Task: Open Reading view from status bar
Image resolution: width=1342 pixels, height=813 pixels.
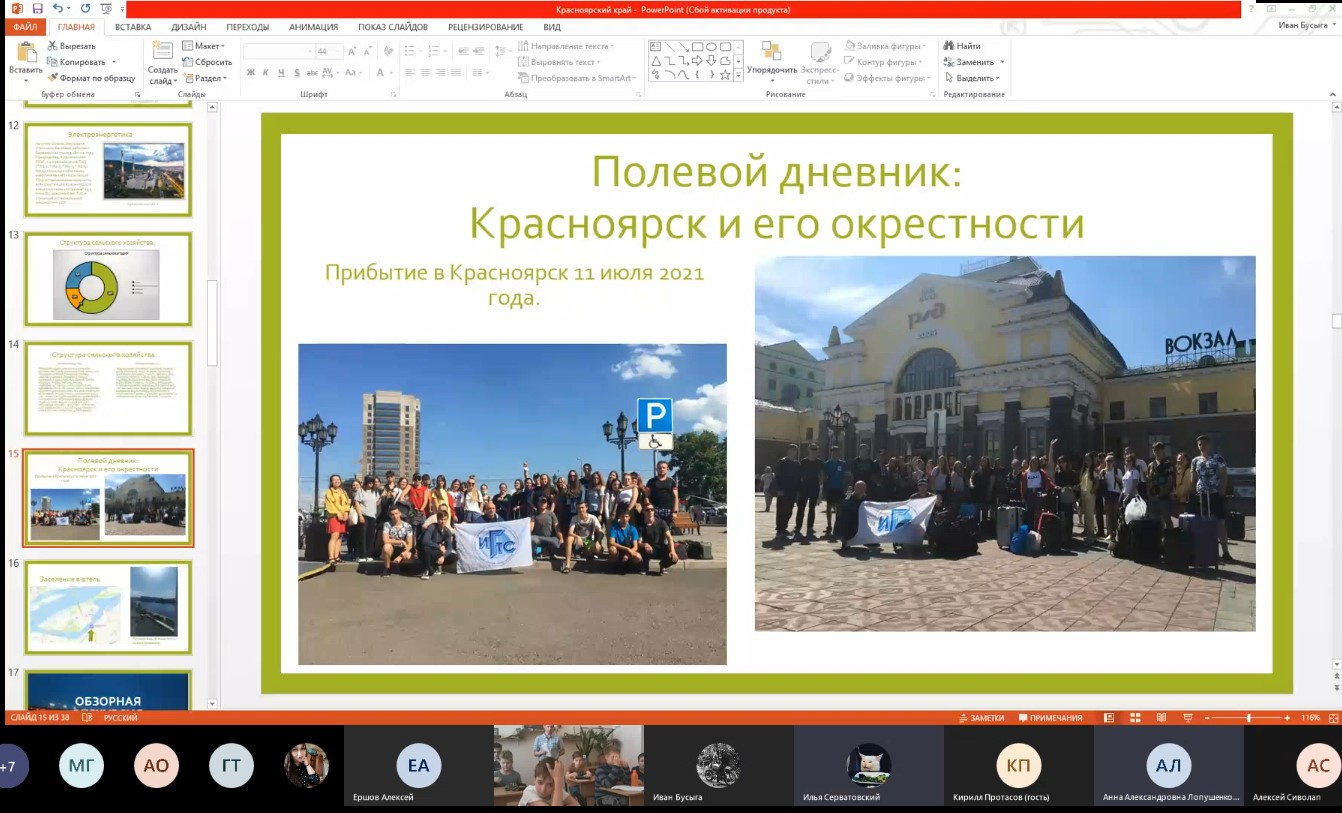Action: [1162, 718]
